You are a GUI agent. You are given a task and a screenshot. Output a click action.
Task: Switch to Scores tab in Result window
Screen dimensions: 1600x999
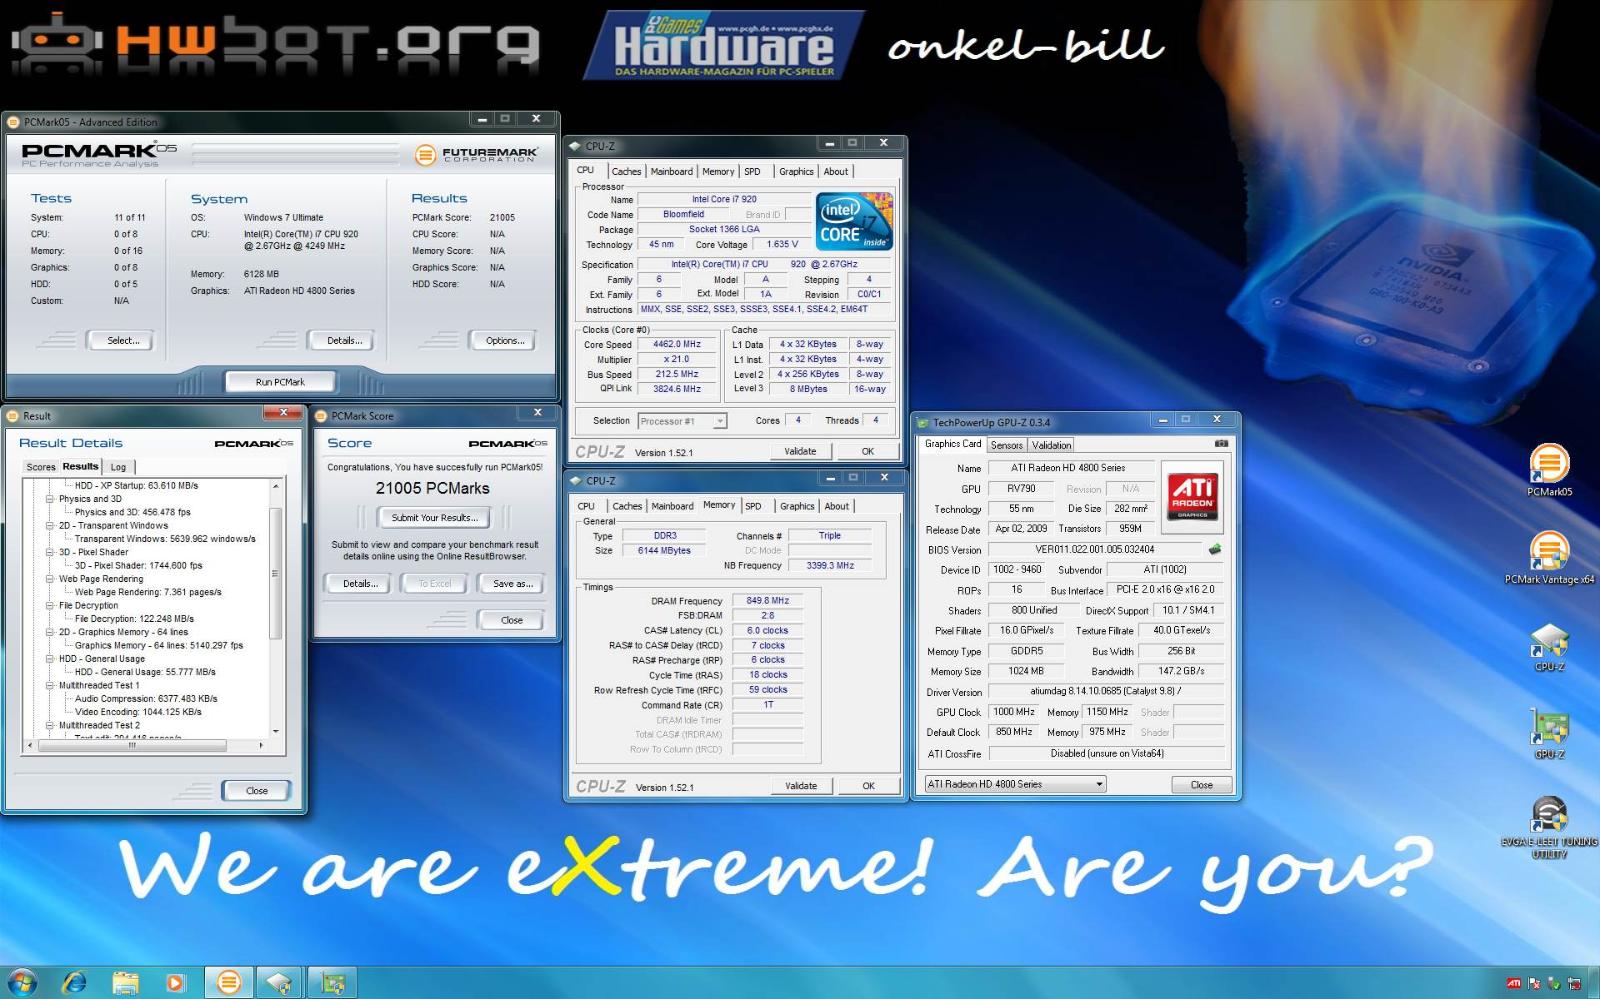pyautogui.click(x=41, y=467)
